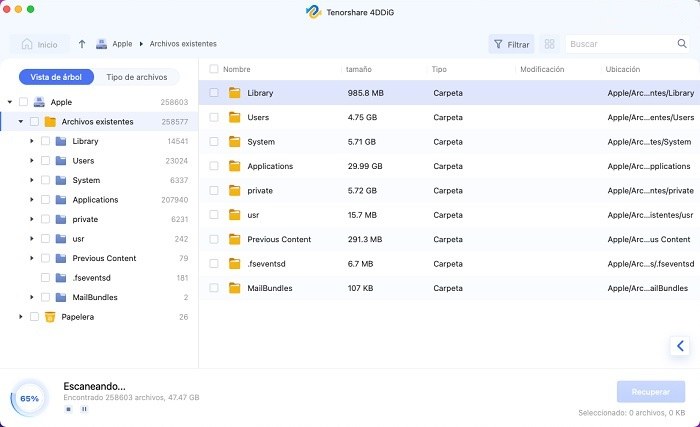700x427 pixels.
Task: Click the magnifying glass search icon
Action: tap(682, 44)
